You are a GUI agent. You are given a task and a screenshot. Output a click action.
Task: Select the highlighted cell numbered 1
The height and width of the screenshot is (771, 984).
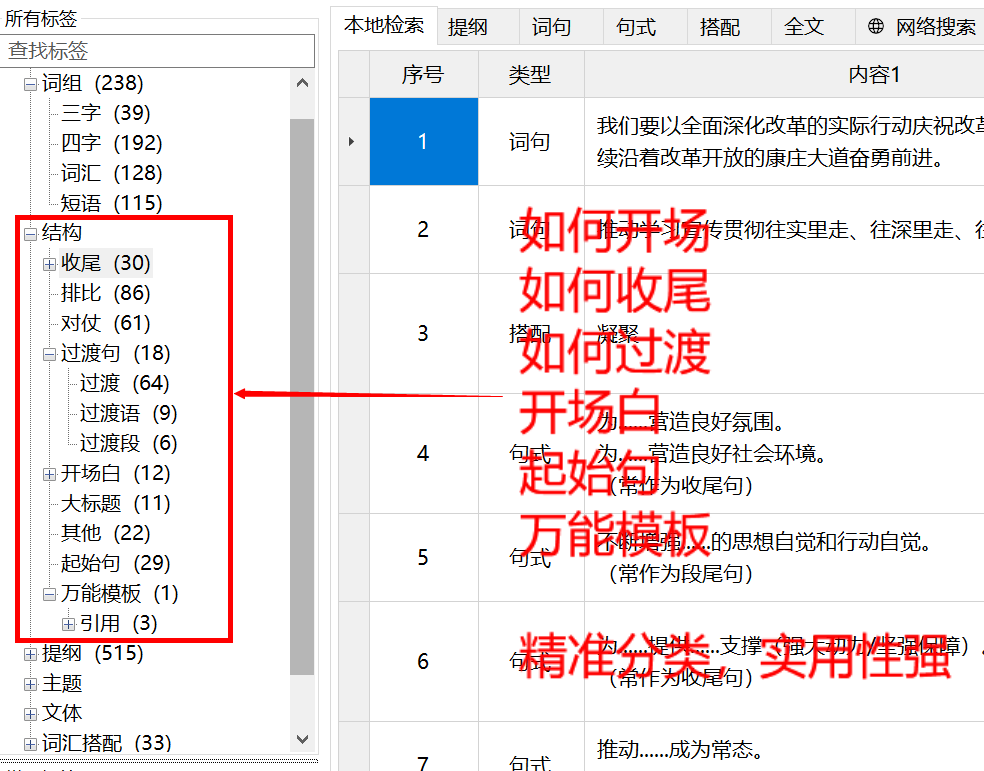pyautogui.click(x=424, y=142)
